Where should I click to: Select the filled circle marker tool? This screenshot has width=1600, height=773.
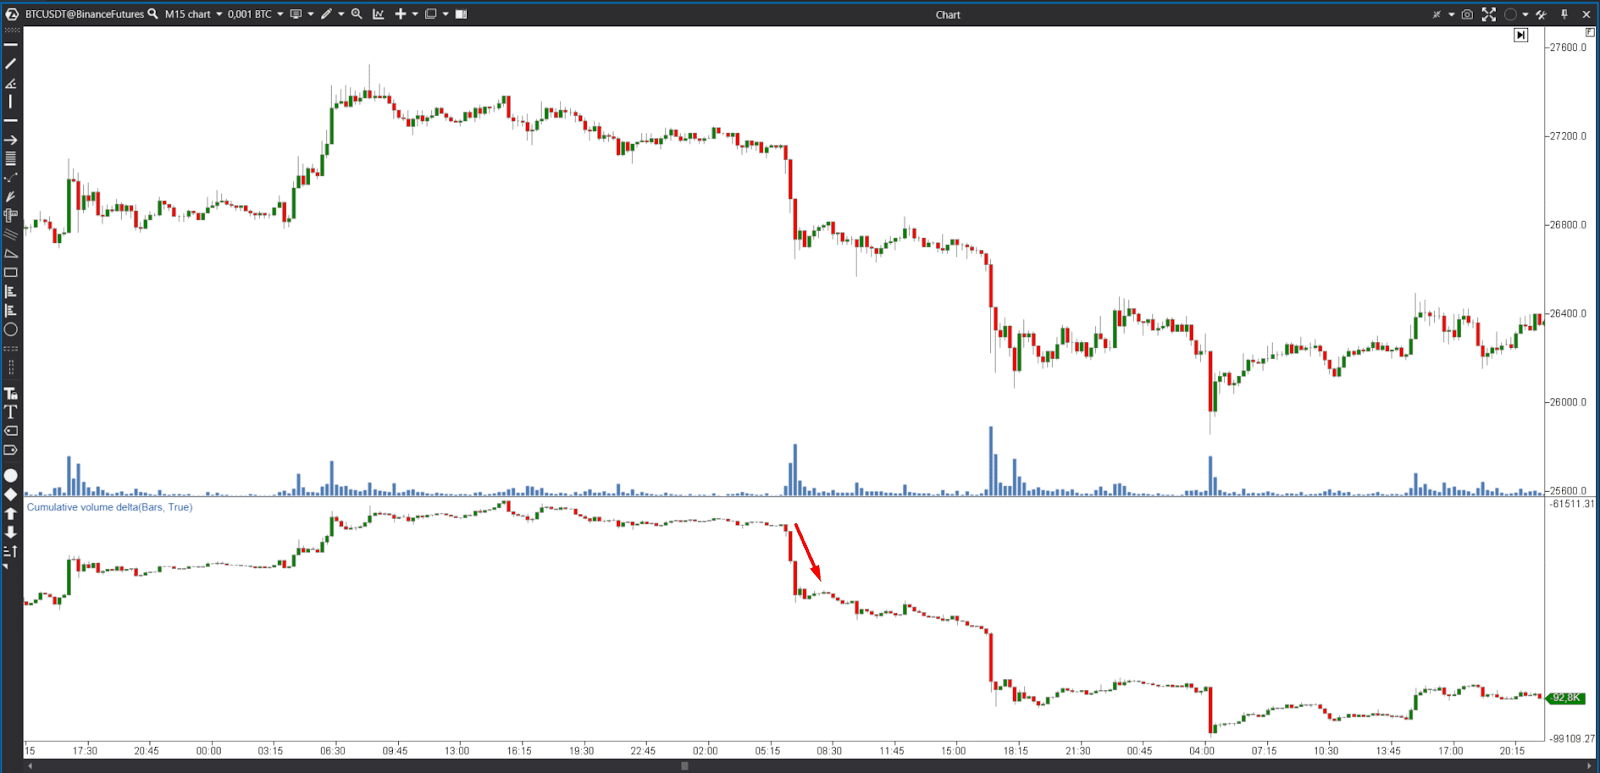click(11, 475)
